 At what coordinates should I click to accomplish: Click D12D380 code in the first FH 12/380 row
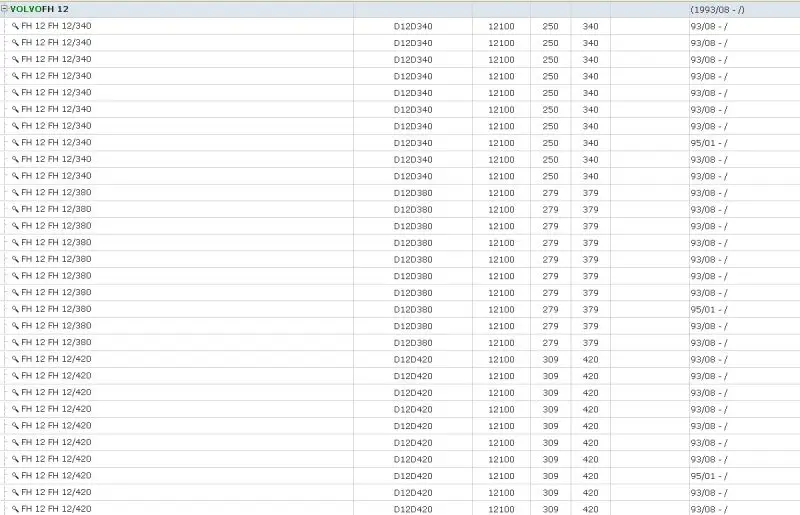[x=413, y=193]
